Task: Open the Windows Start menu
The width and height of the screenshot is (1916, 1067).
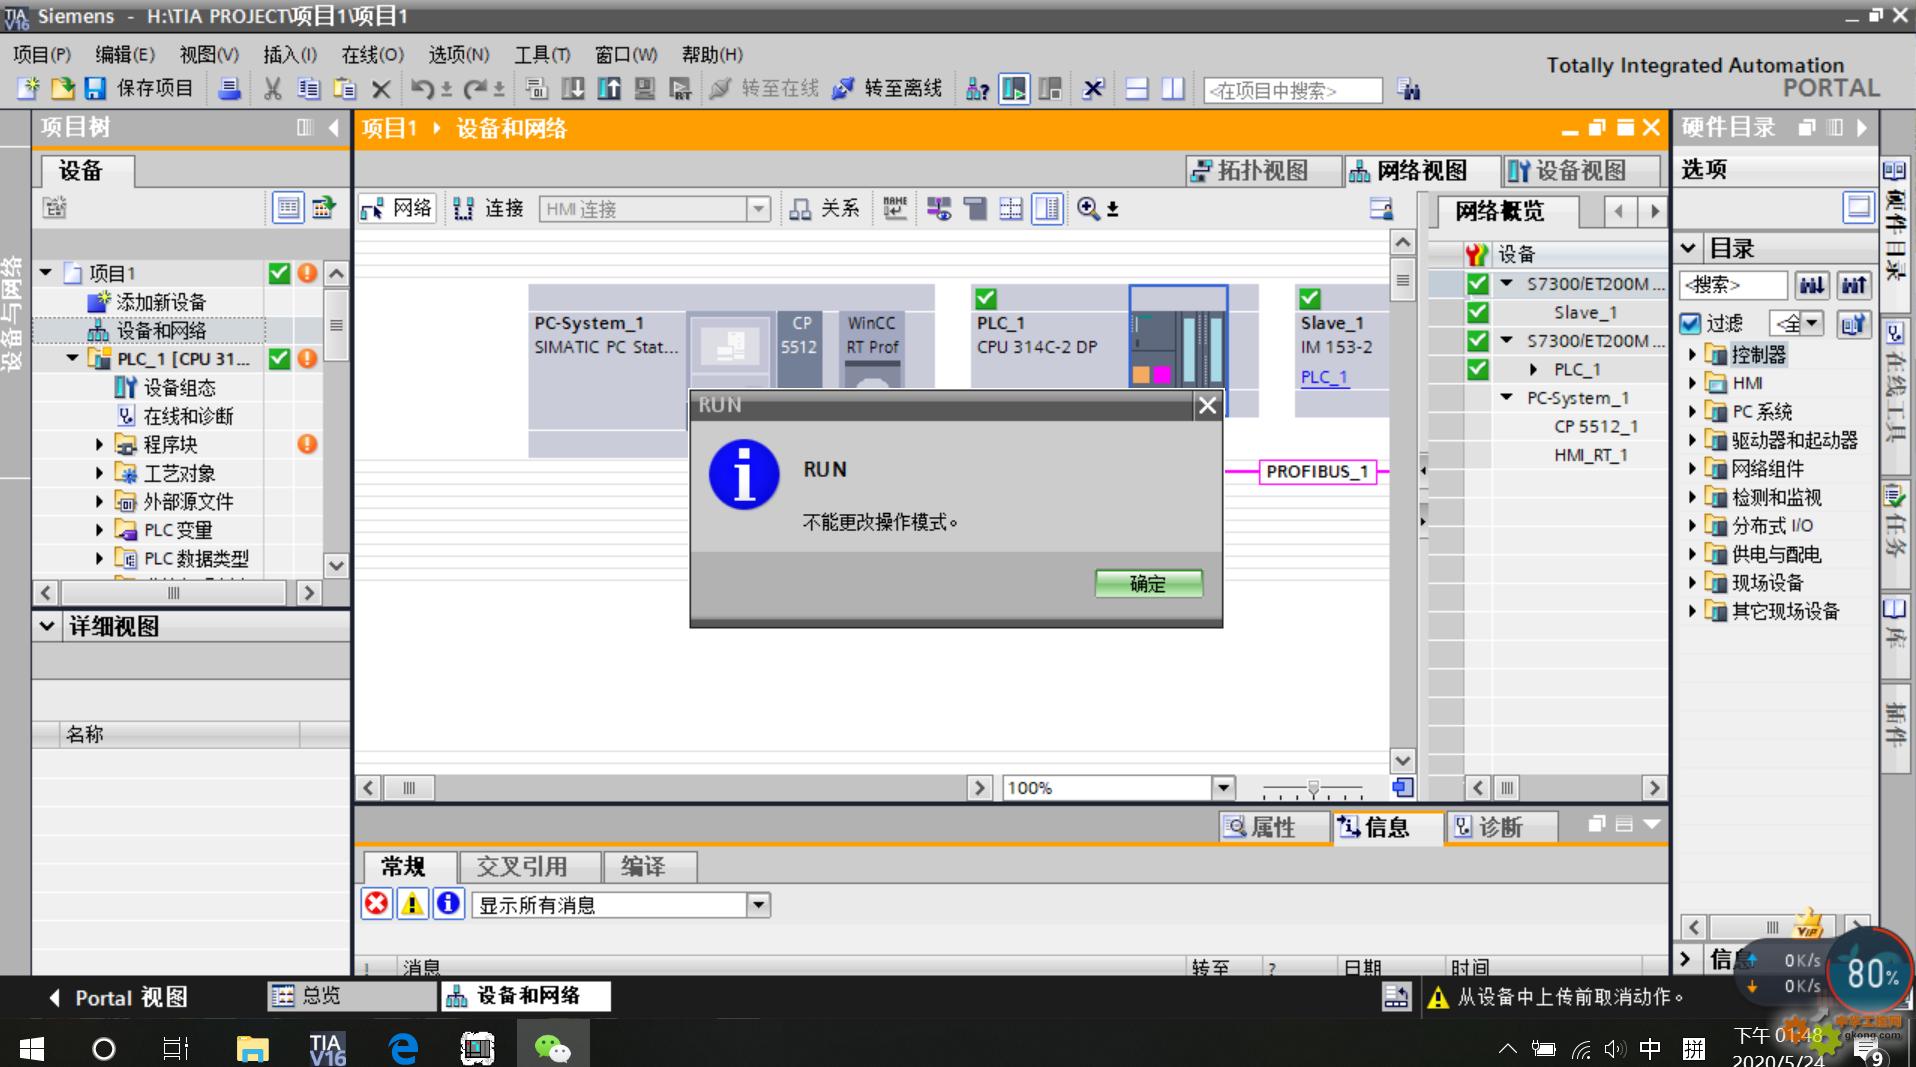Action: pyautogui.click(x=31, y=1048)
